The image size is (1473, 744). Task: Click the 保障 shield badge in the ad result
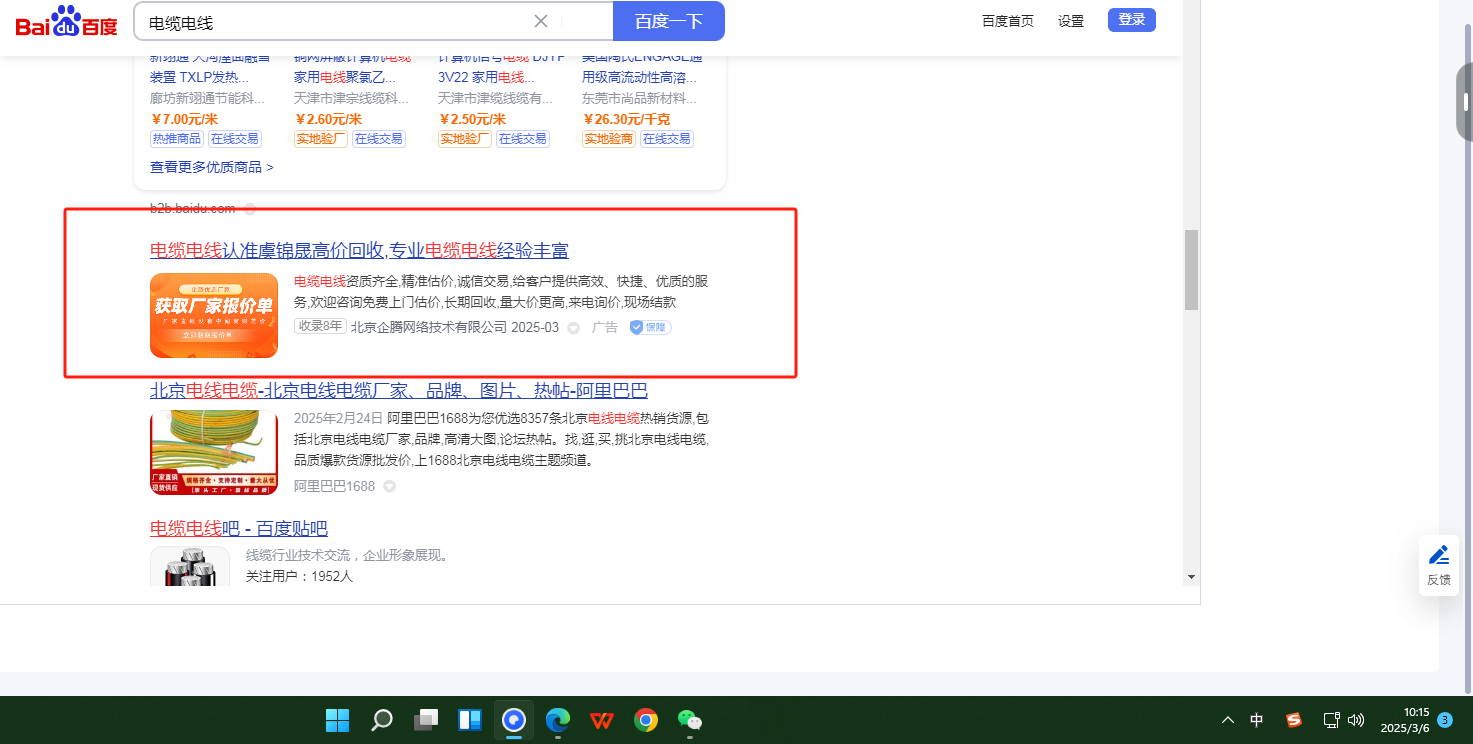point(650,327)
